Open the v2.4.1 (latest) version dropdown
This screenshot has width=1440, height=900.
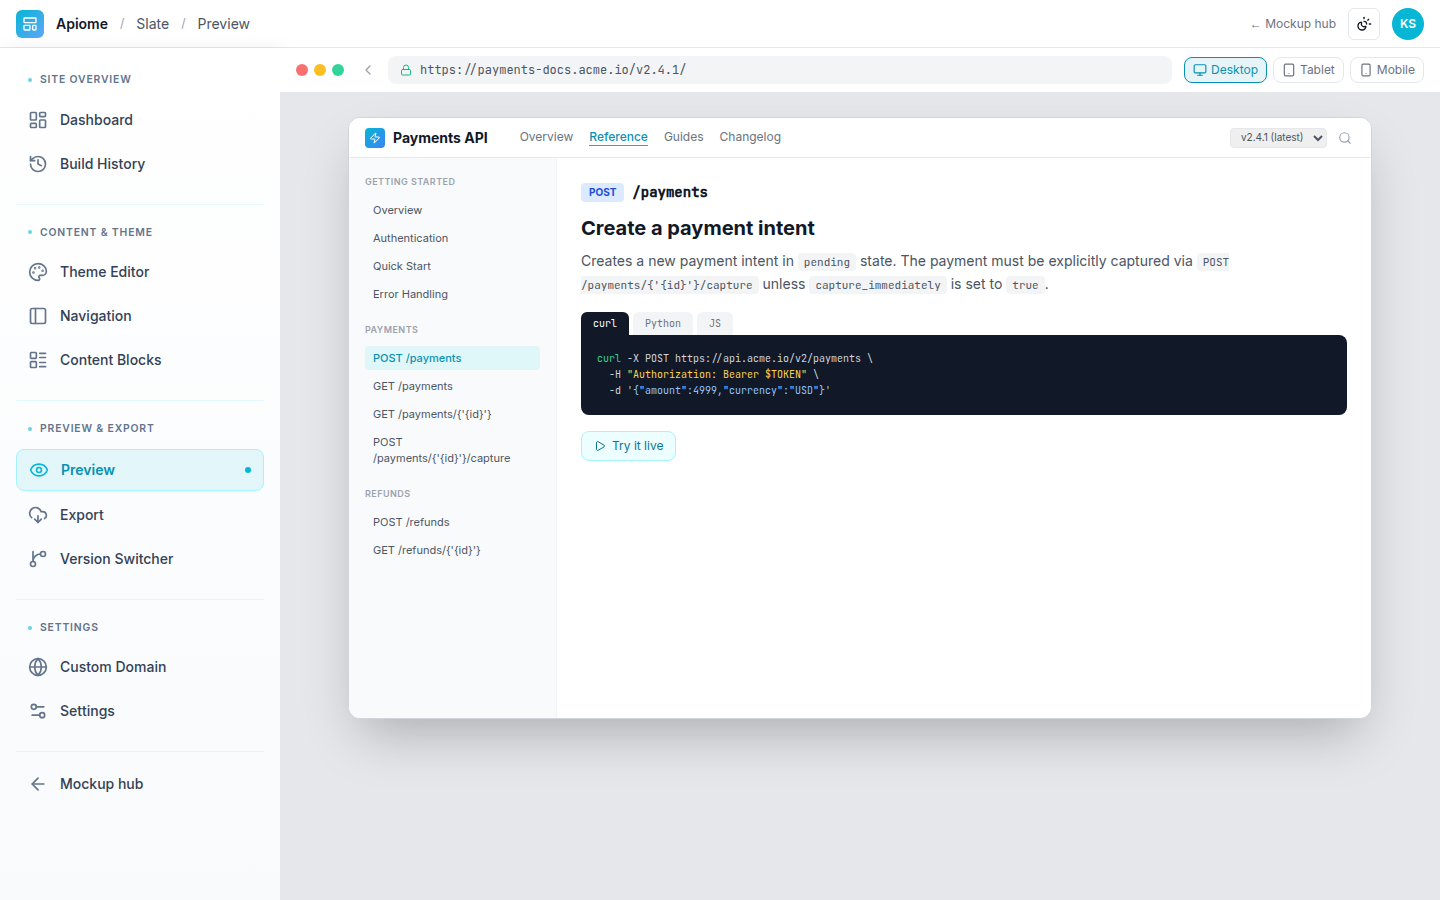pos(1278,138)
